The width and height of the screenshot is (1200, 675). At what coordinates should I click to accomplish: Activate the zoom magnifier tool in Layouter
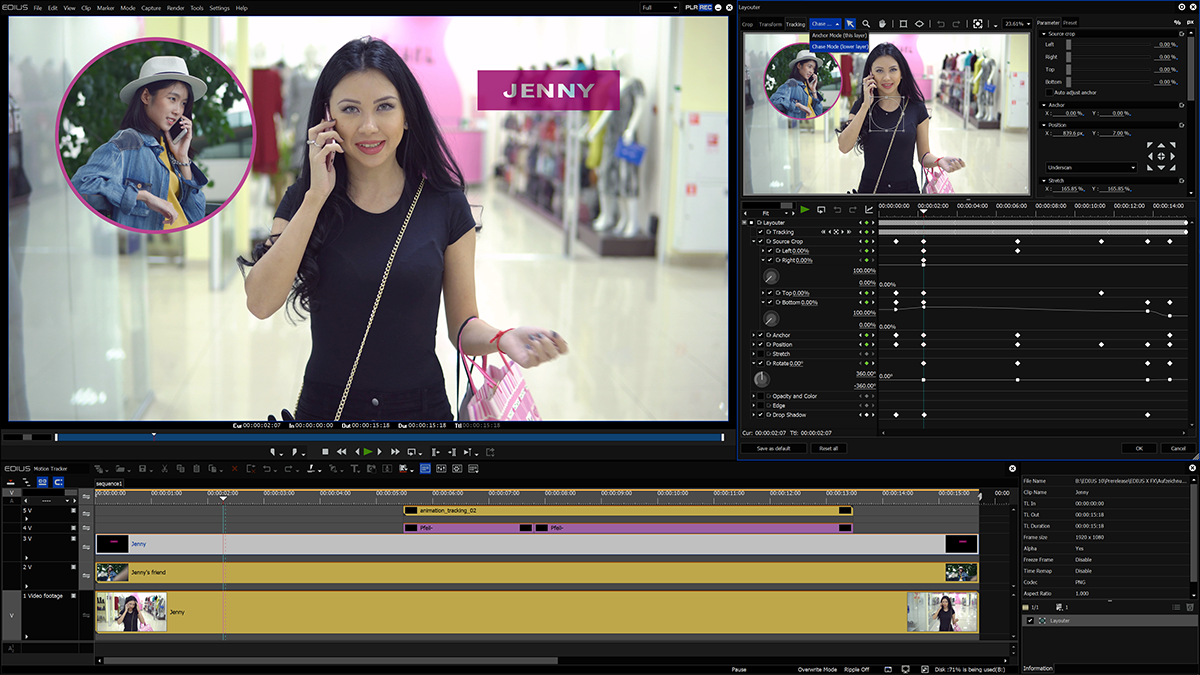pyautogui.click(x=866, y=24)
